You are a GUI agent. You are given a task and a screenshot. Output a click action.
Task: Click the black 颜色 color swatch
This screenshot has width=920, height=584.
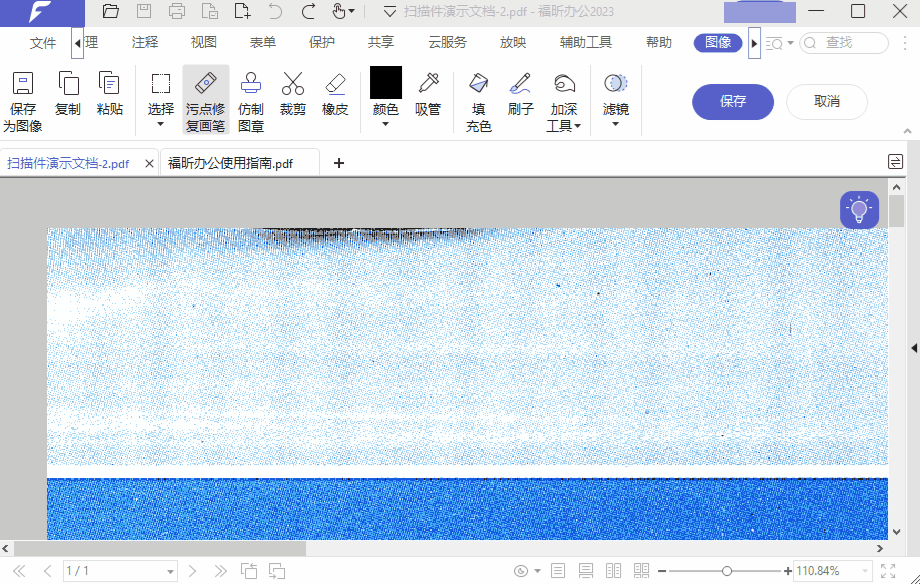pyautogui.click(x=385, y=83)
